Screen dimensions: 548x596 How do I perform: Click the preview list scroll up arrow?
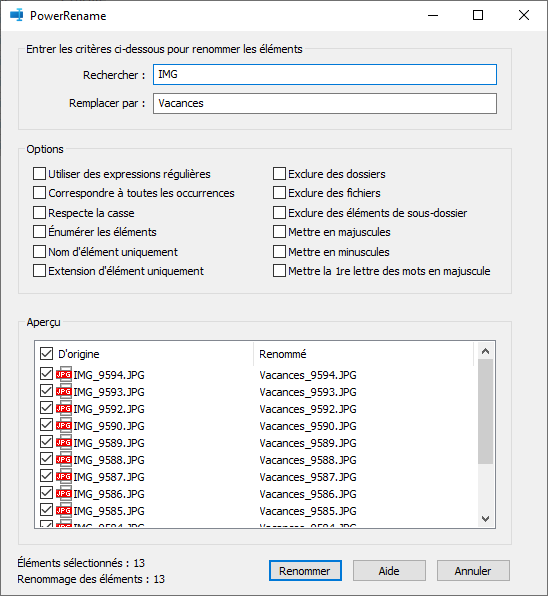click(x=485, y=351)
